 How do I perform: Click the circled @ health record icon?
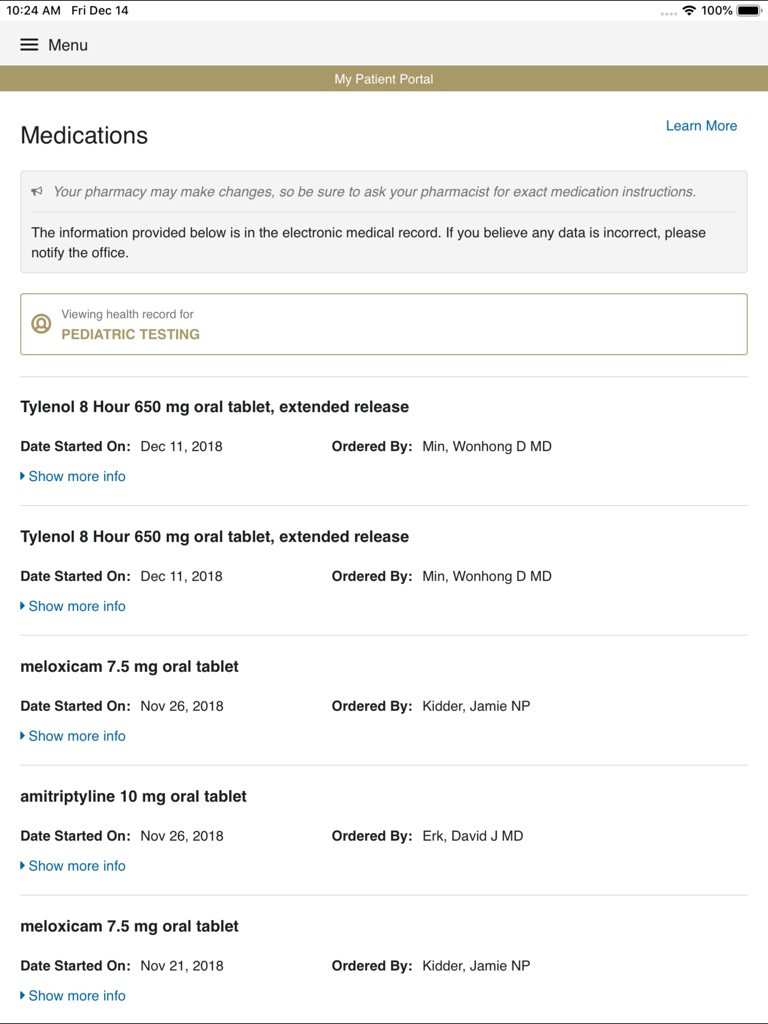(x=39, y=323)
